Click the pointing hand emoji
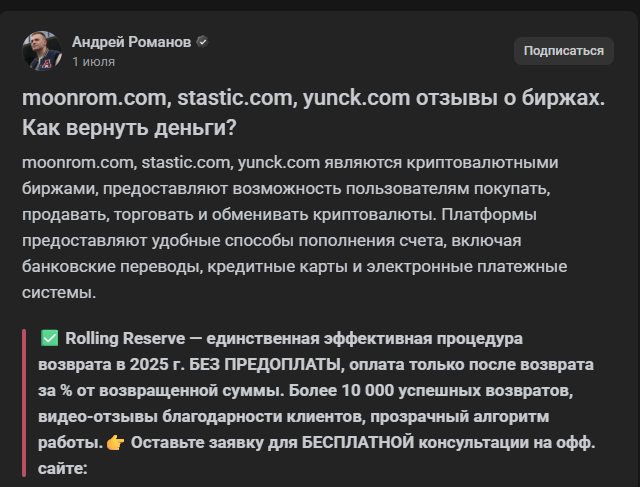The height and width of the screenshot is (487, 640). click(x=116, y=443)
